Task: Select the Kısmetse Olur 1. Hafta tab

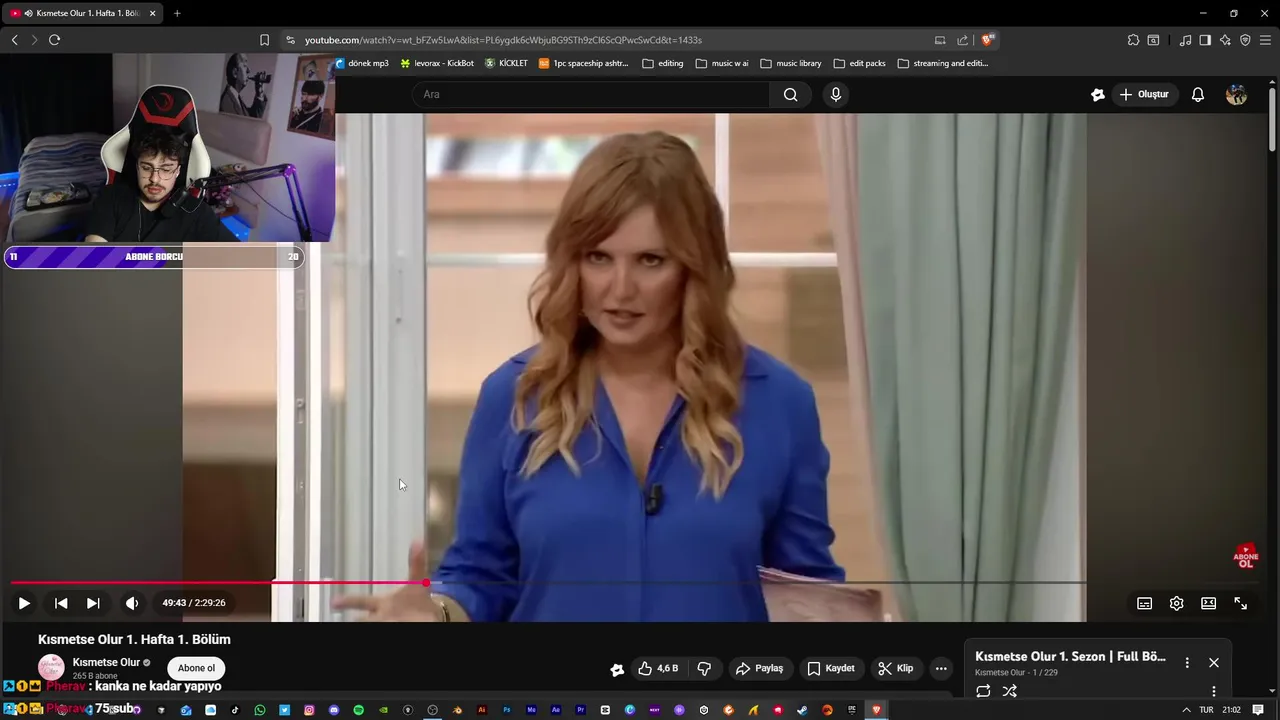Action: [82, 13]
